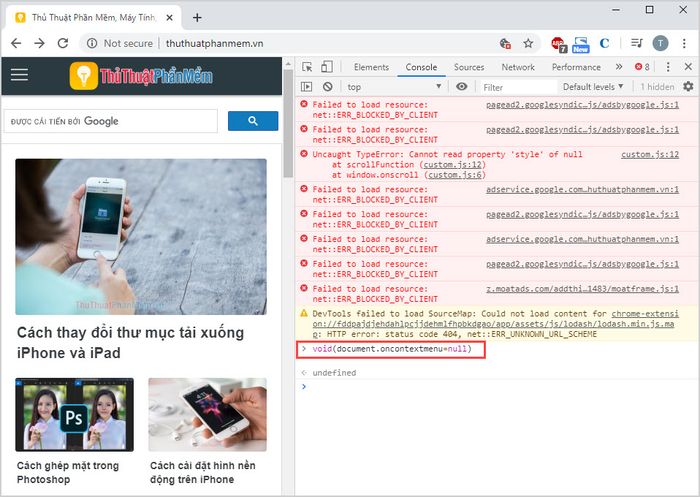700x497 pixels.
Task: Open the media control playlist icon
Action: point(637,43)
